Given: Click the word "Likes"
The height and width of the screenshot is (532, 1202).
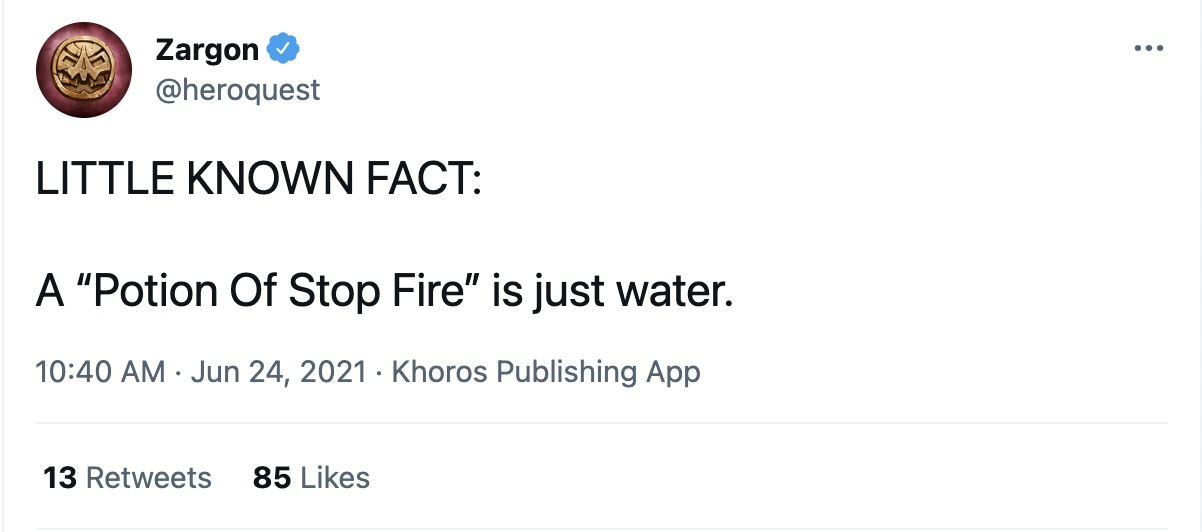Looking at the screenshot, I should pyautogui.click(x=335, y=478).
